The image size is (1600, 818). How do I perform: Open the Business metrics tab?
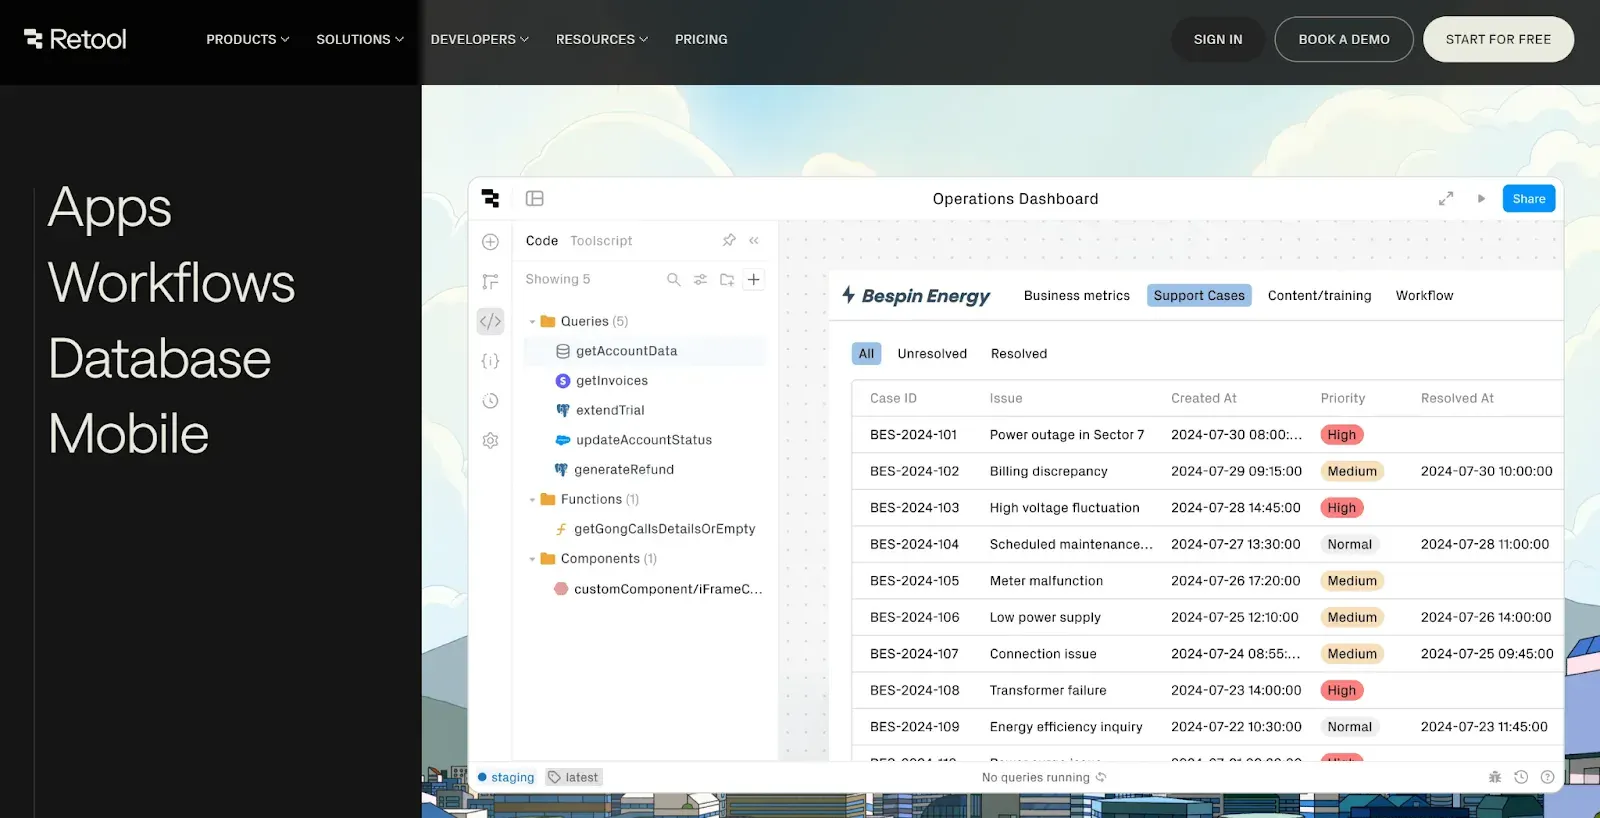coord(1077,296)
